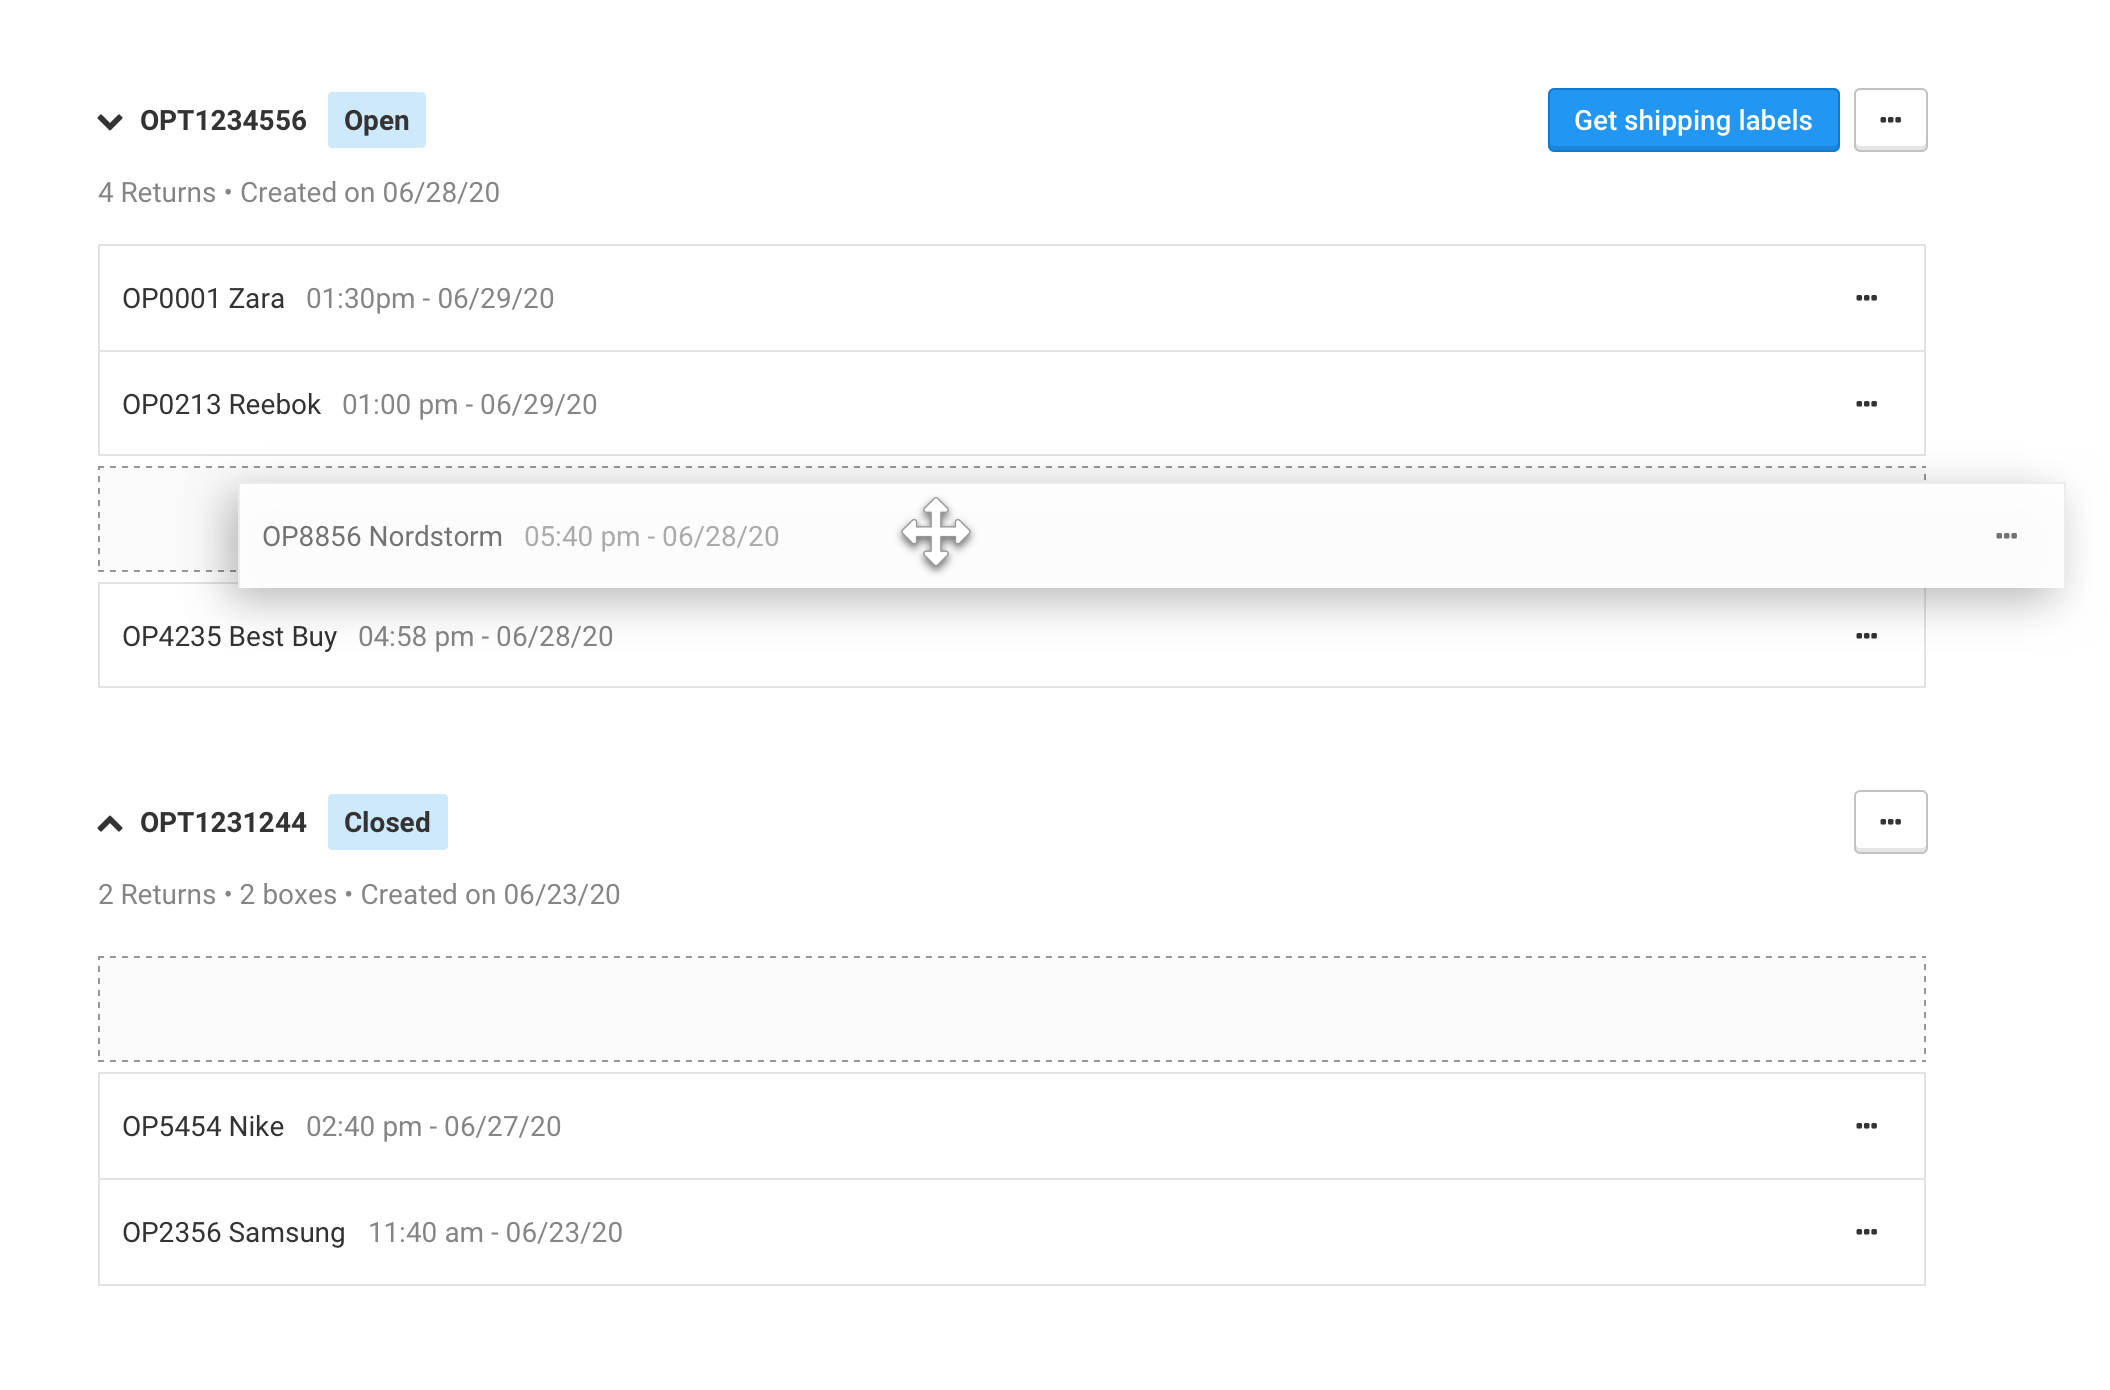Toggle the OPT1231244 batch chevron

click(110, 824)
